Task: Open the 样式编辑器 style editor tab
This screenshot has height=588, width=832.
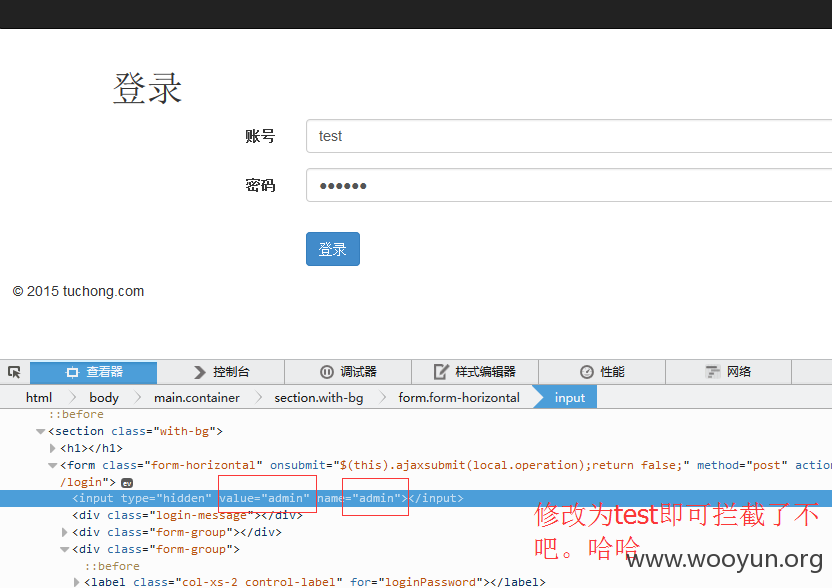Action: [x=475, y=372]
